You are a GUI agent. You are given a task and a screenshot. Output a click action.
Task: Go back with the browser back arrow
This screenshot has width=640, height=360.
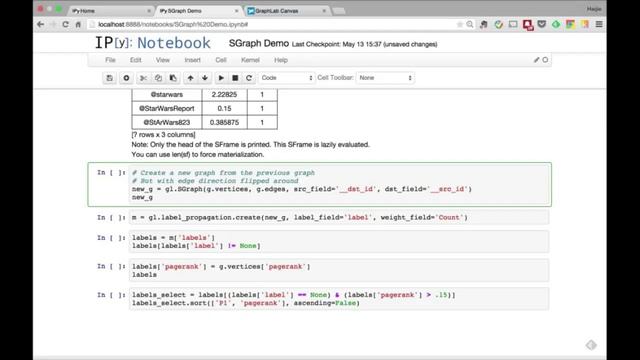(40, 24)
